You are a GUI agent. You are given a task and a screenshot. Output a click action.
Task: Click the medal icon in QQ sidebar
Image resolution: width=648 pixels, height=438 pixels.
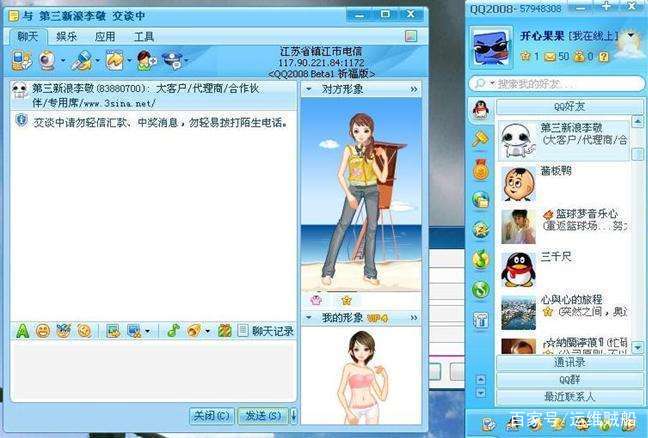481,169
